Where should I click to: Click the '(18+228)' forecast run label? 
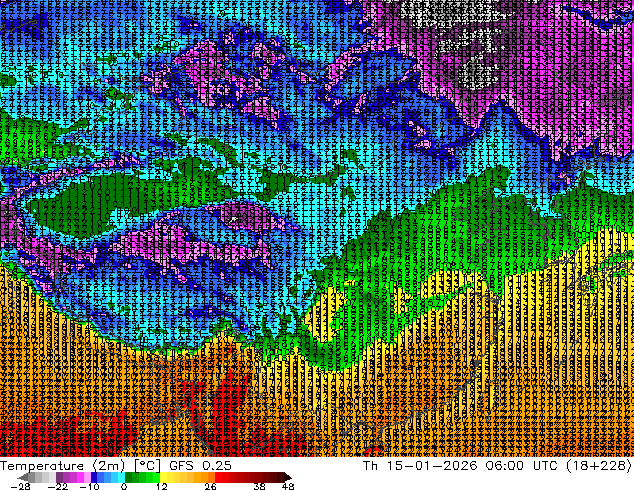coord(600,466)
